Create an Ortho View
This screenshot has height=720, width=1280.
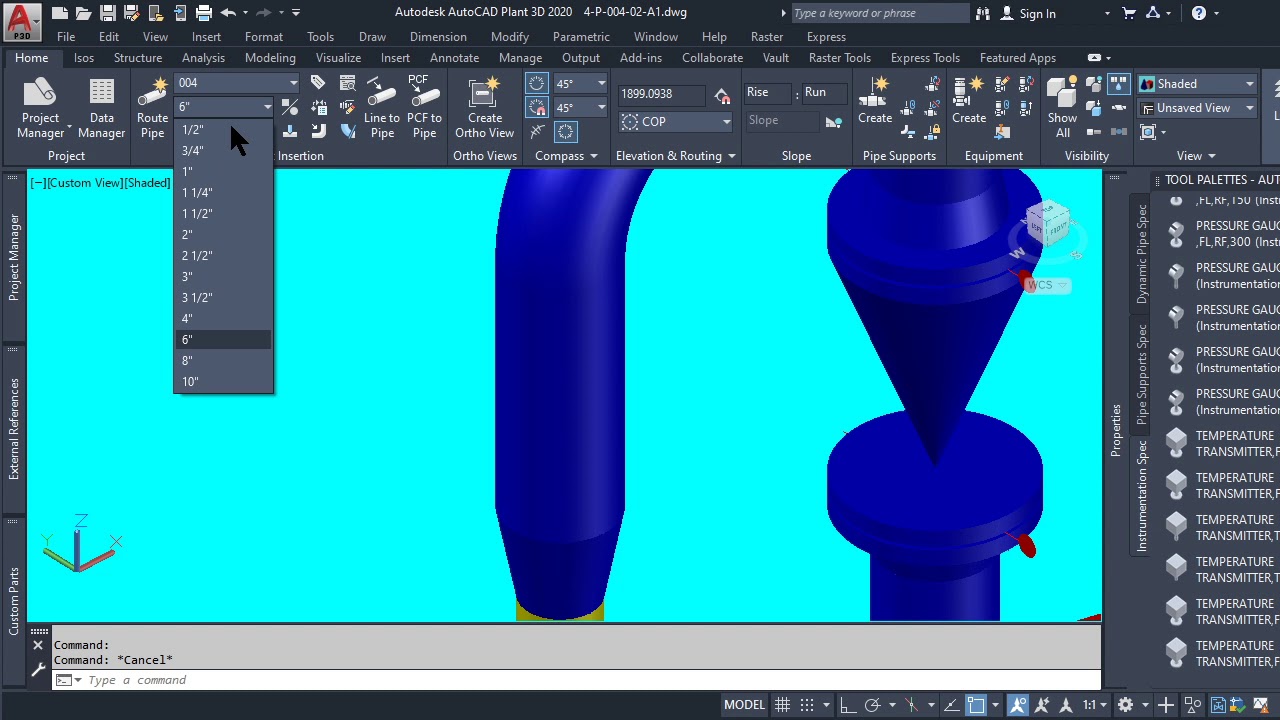[484, 108]
